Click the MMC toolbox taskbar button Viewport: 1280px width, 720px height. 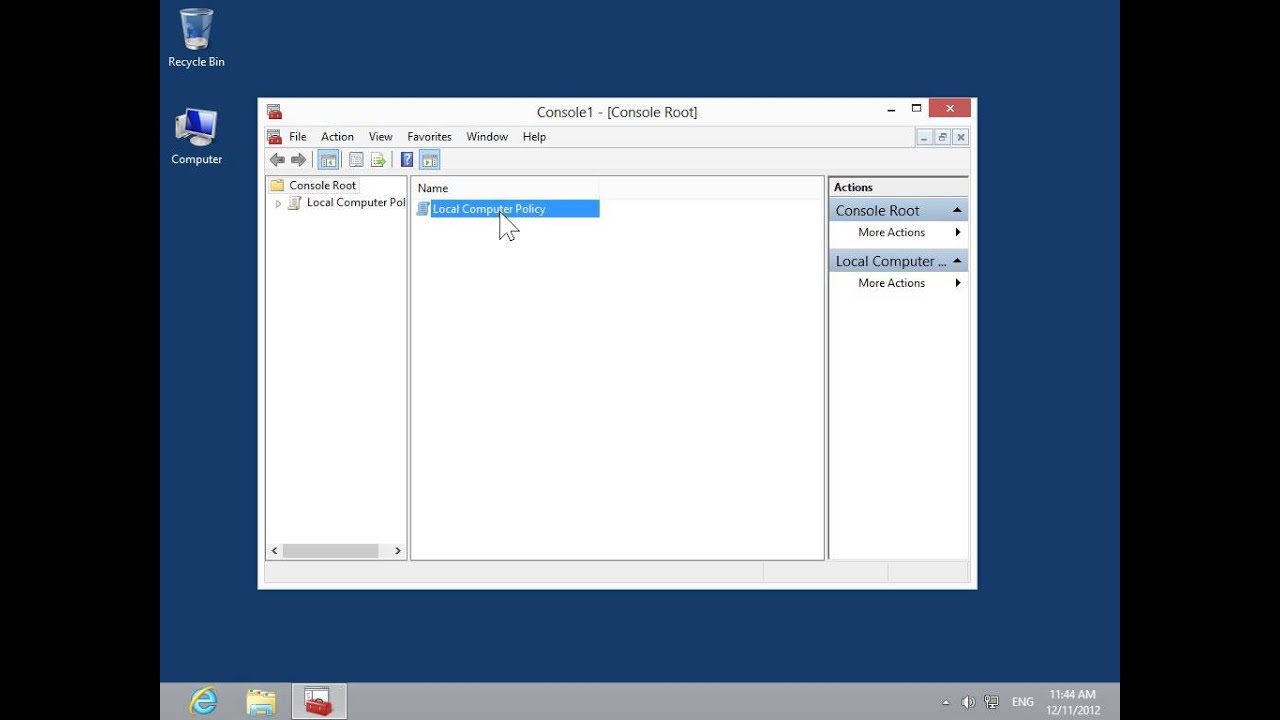[319, 702]
